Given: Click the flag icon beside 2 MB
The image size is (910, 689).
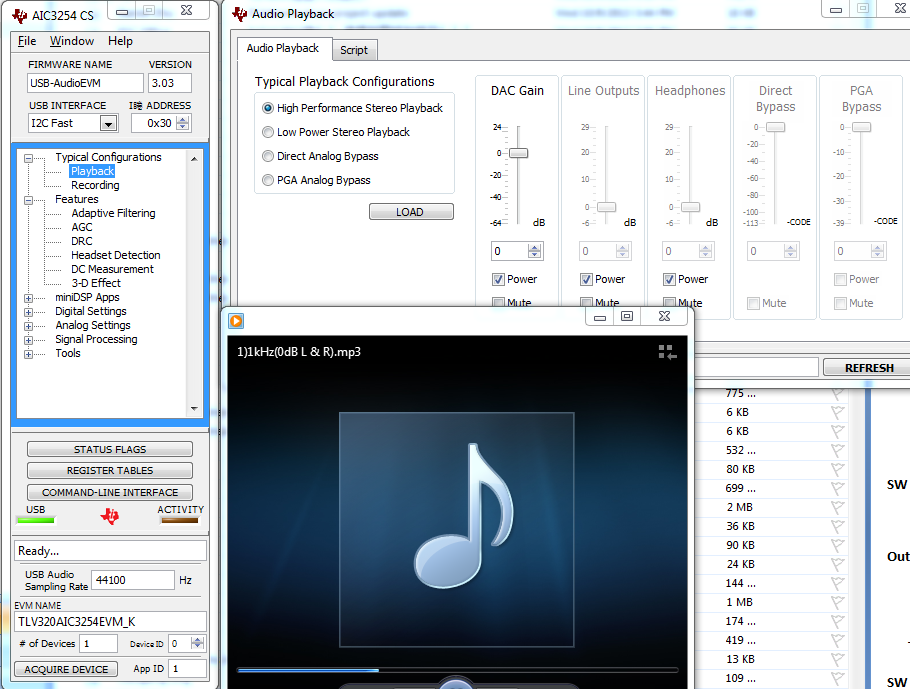Looking at the screenshot, I should [x=837, y=507].
